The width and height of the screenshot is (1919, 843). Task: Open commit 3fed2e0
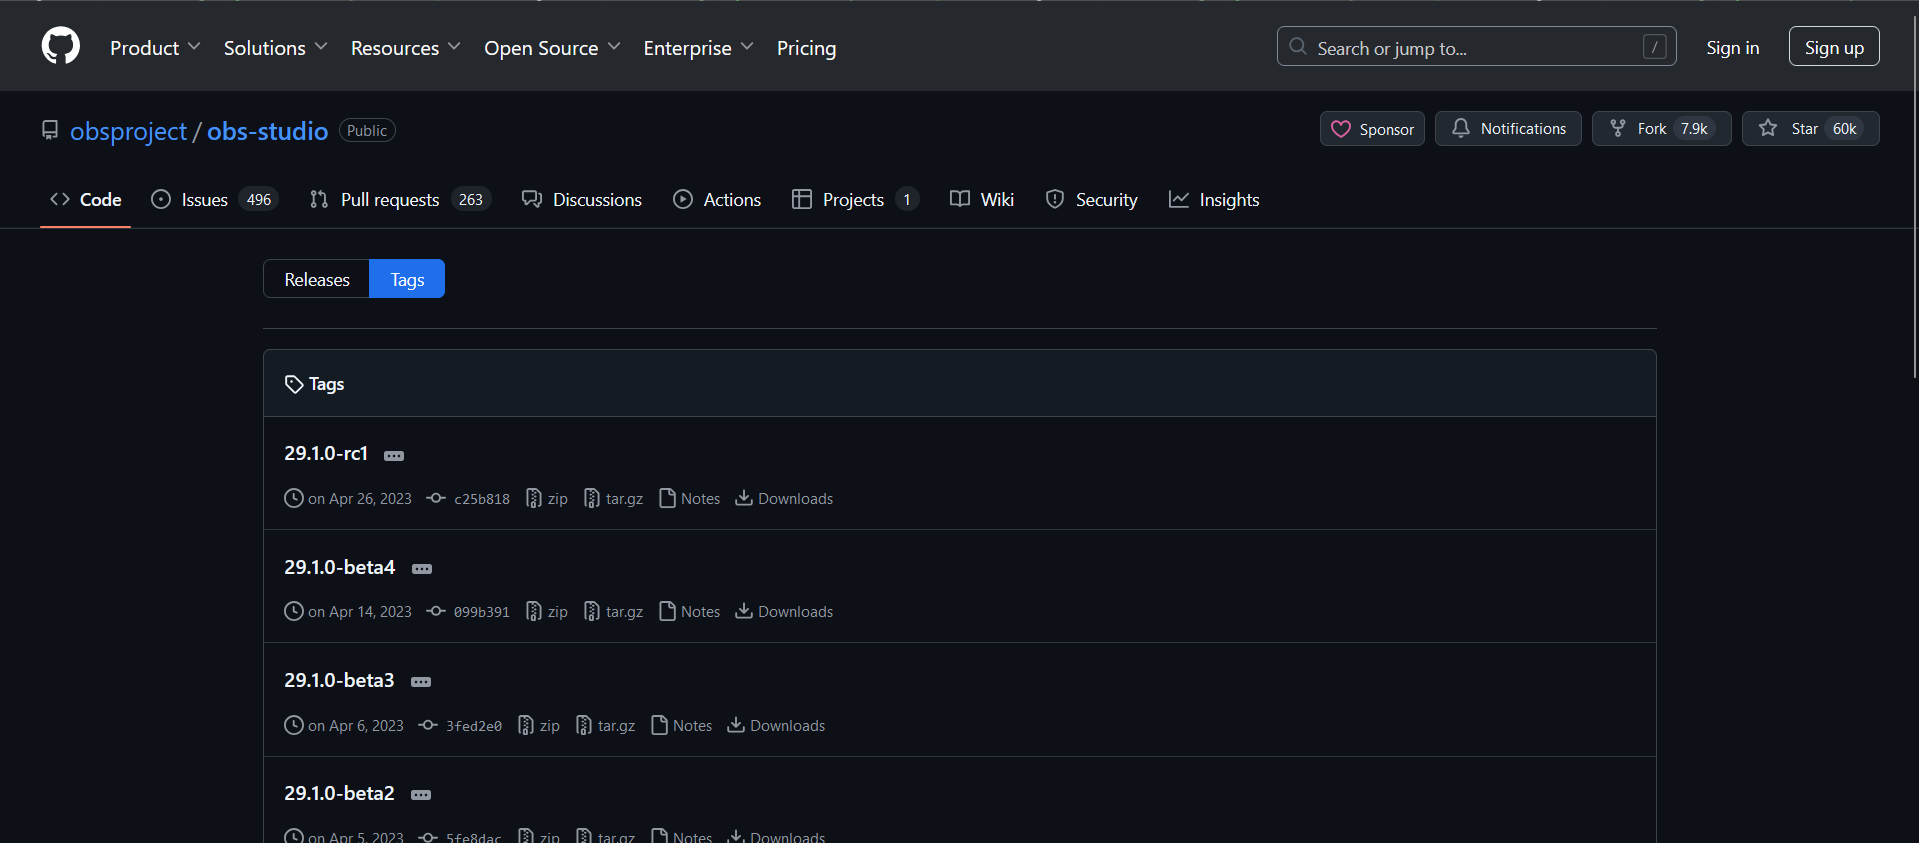click(x=460, y=726)
